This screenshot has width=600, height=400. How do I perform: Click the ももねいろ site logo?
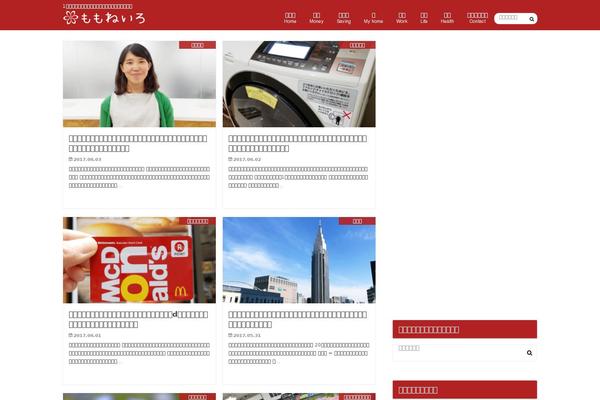click(104, 18)
